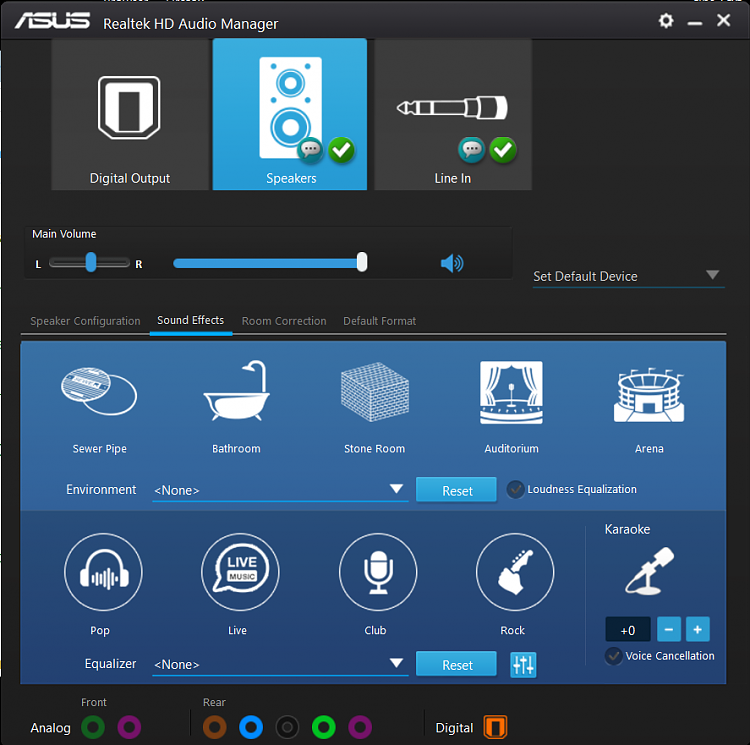Choose the Stone Room environment effect
The image size is (750, 745).
coord(375,392)
